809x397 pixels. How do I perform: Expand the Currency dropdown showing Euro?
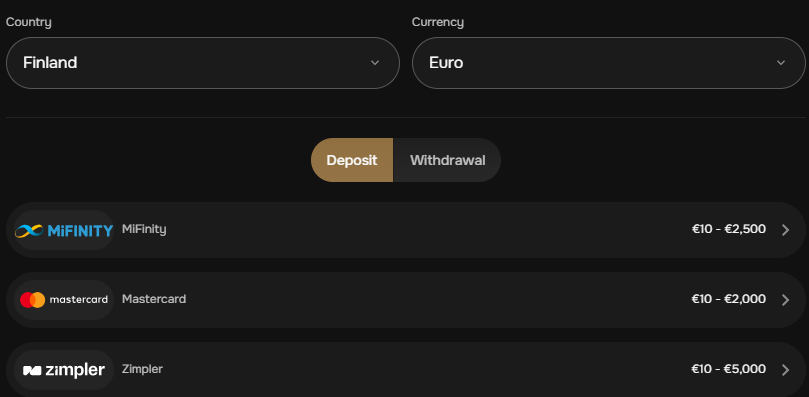pos(608,63)
